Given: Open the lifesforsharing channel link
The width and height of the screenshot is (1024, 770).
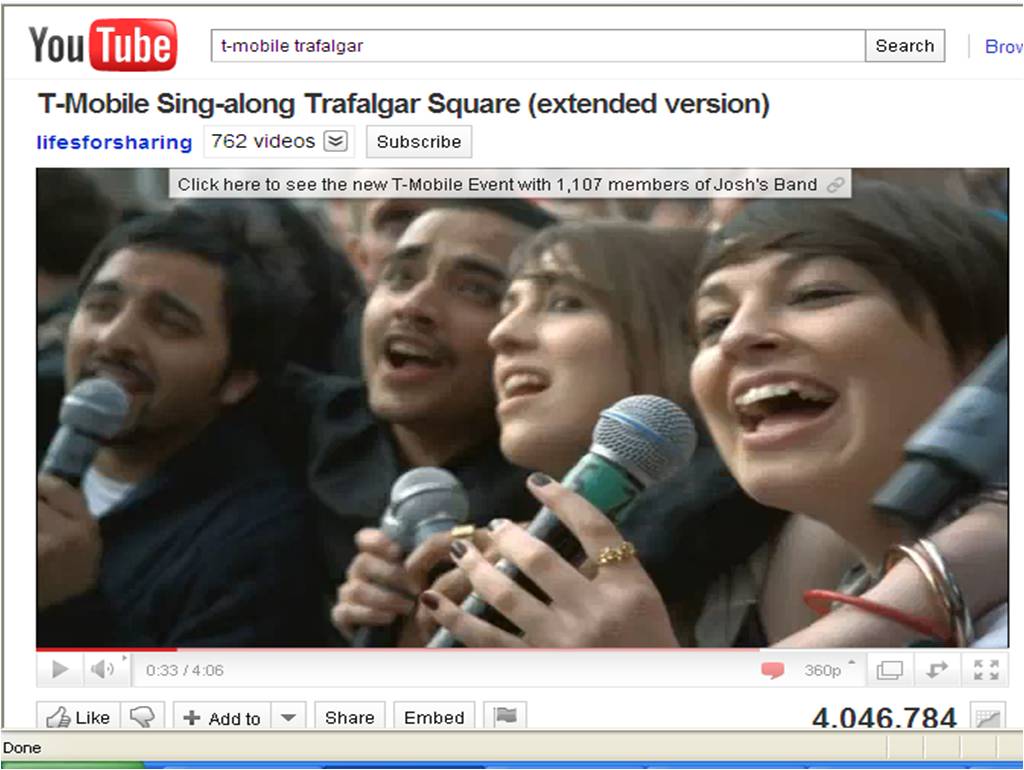Looking at the screenshot, I should pos(114,142).
